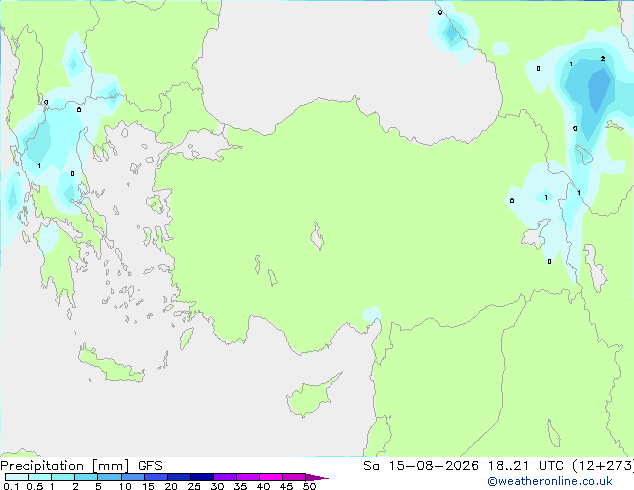Open the weatheronline.co.uk copyright link
The image size is (634, 490).
coord(550,481)
